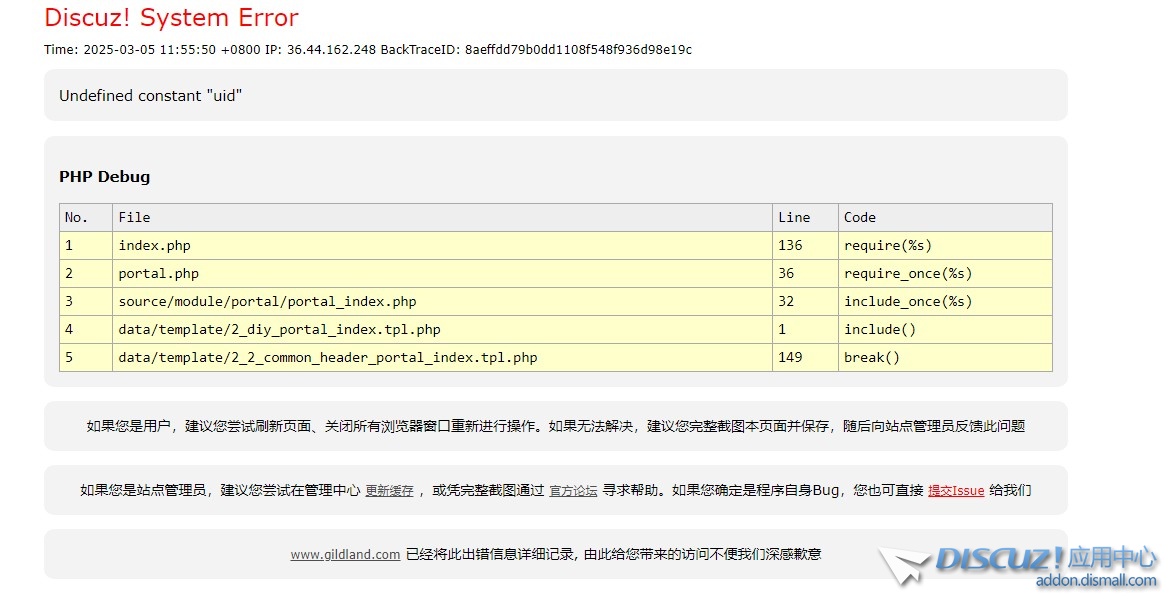Image resolution: width=1175 pixels, height=606 pixels.
Task: Click the Line column header
Action: point(794,217)
